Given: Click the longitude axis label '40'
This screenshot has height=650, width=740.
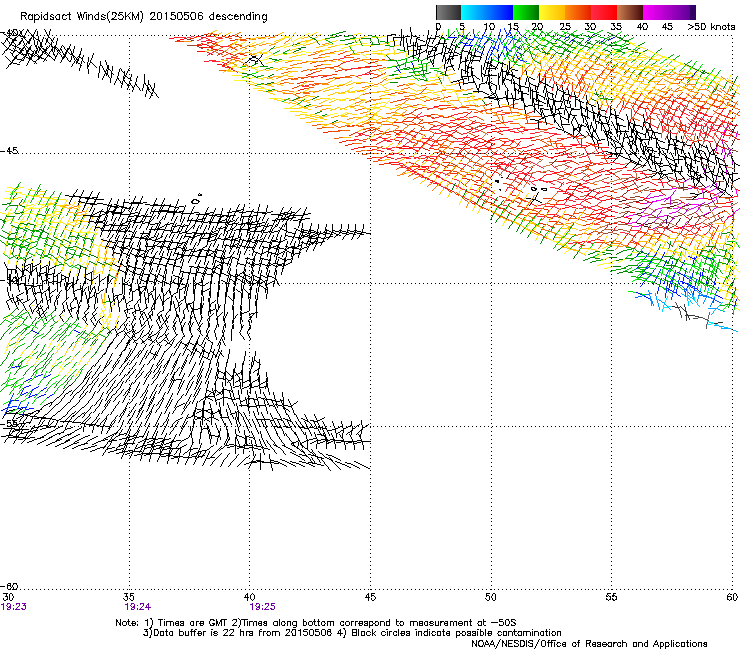Looking at the screenshot, I should pos(249,597).
